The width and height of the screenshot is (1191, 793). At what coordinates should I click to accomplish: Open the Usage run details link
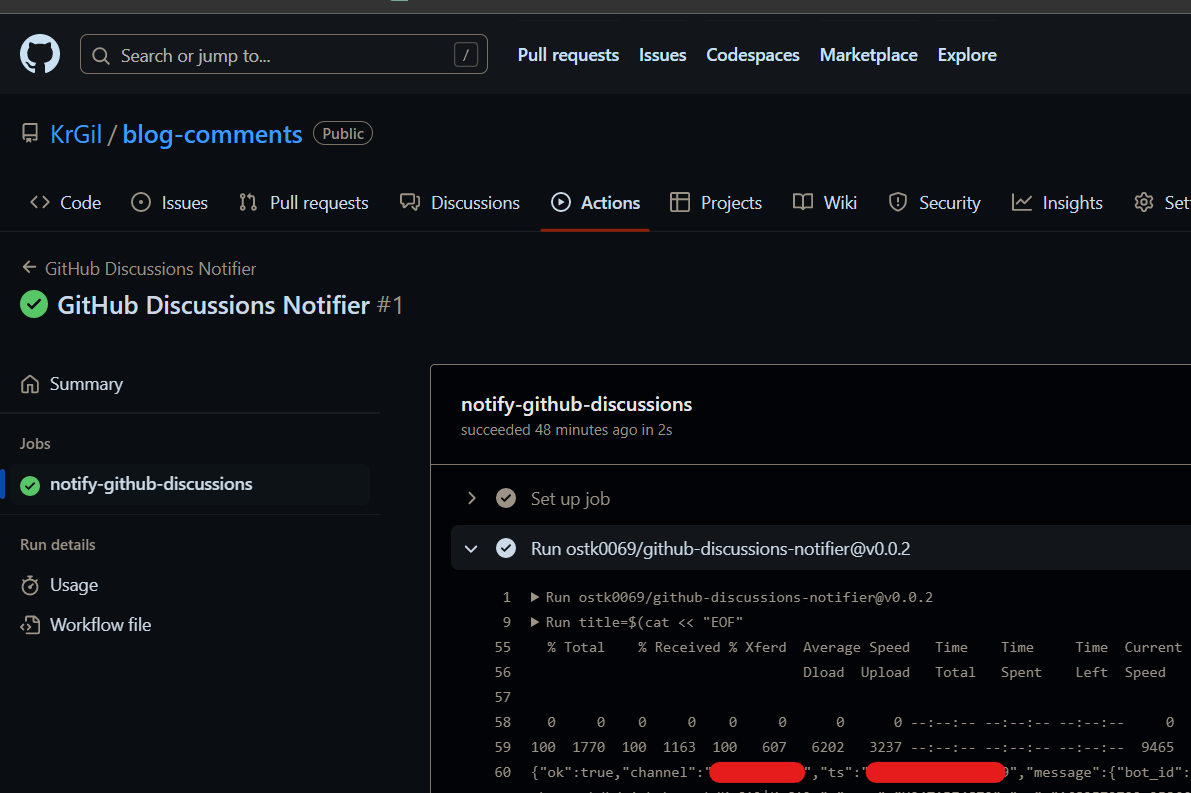click(74, 586)
